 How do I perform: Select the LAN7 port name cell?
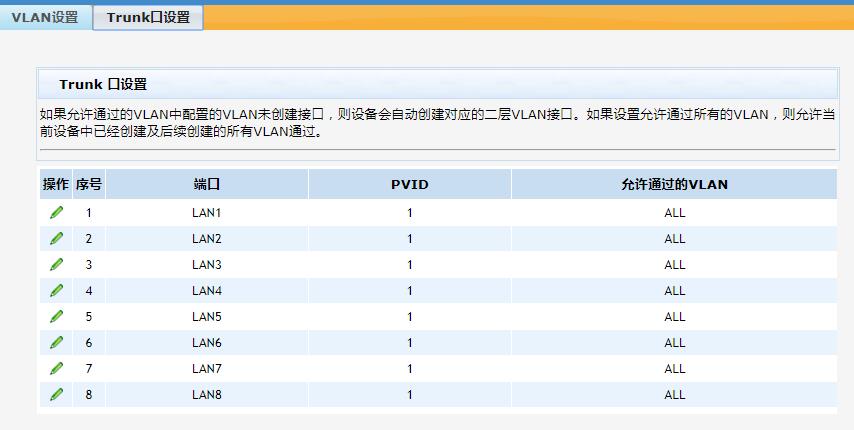207,369
